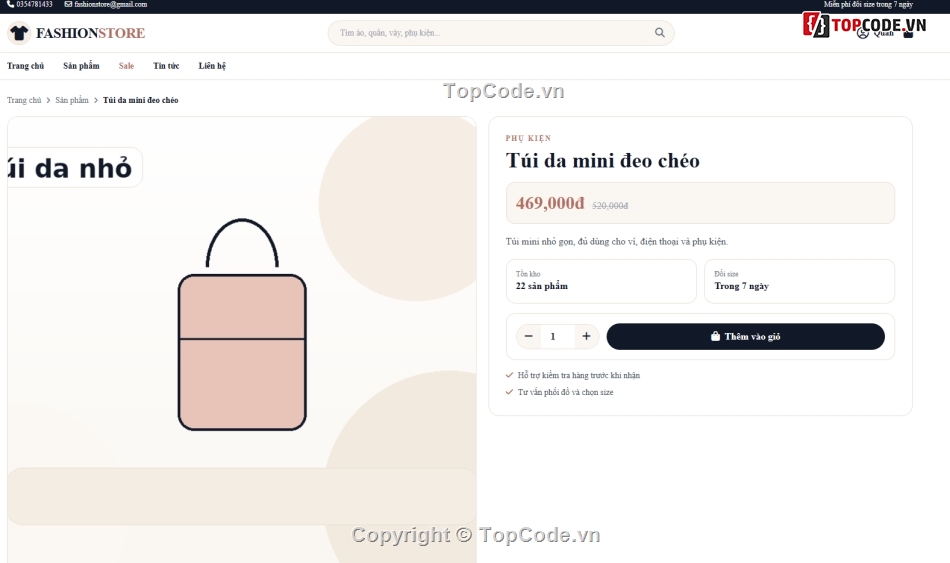Increase quantity with the plus button

(x=586, y=336)
